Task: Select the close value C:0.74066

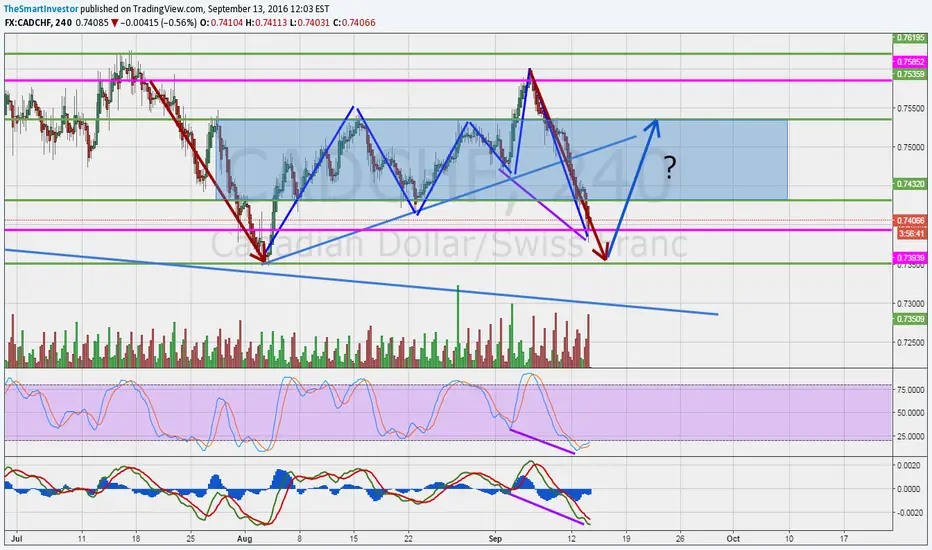Action: [x=354, y=23]
